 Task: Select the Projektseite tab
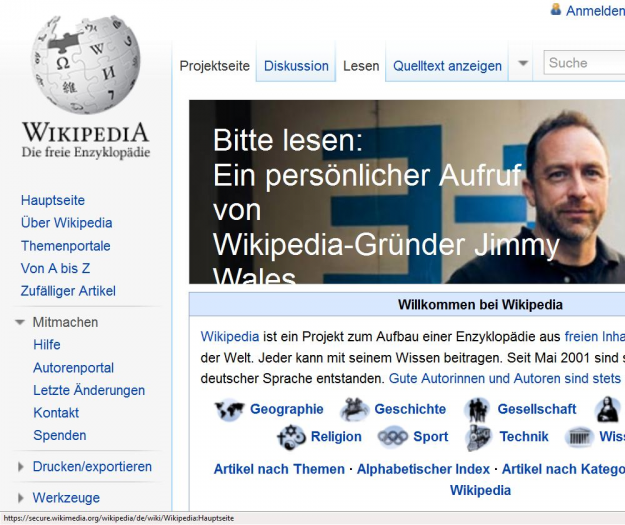click(214, 66)
